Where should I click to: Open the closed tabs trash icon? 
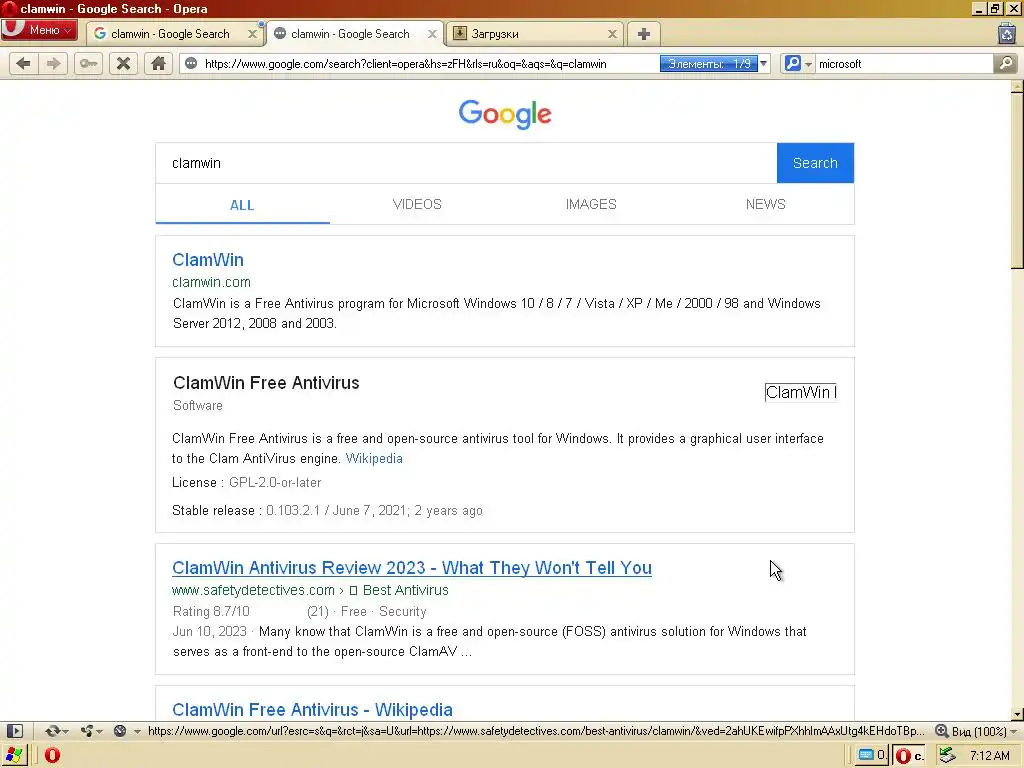pos(1006,33)
